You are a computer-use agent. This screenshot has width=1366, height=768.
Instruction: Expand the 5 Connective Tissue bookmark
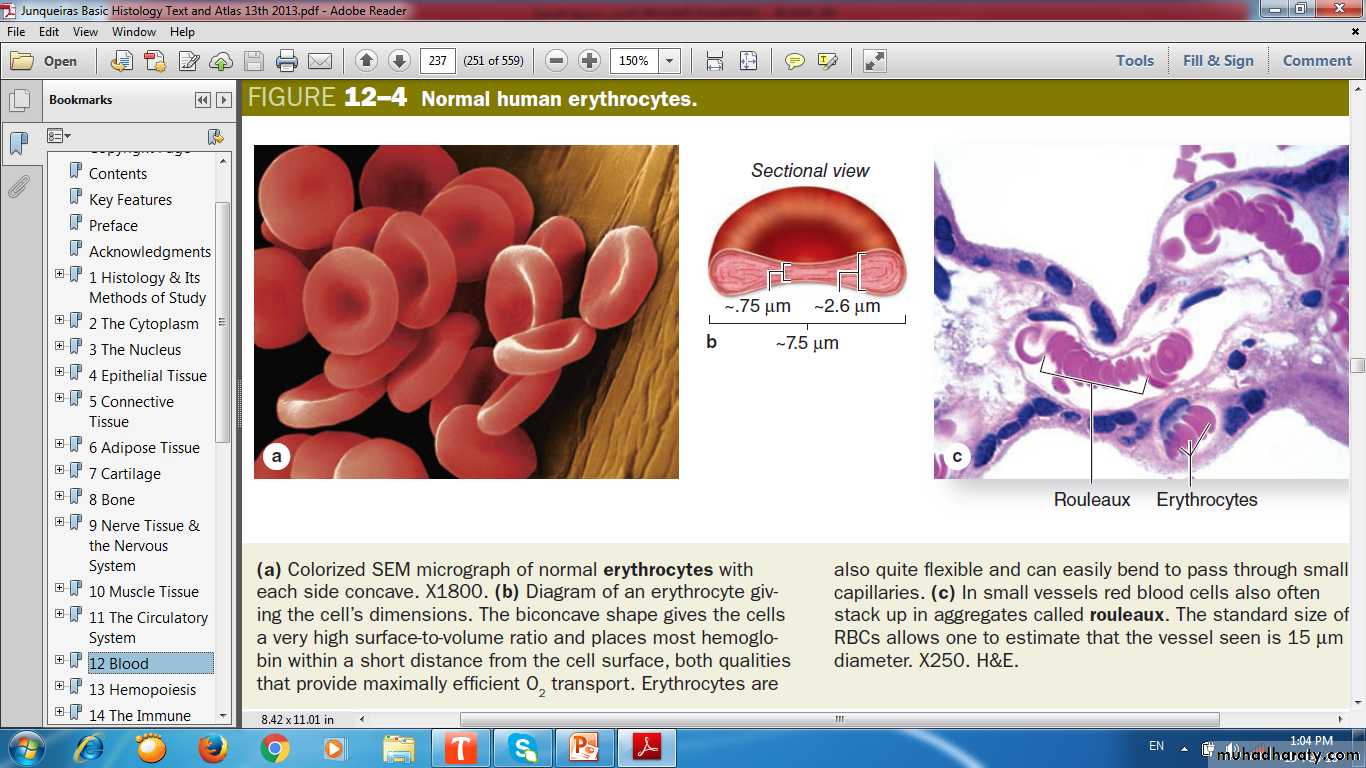59,400
